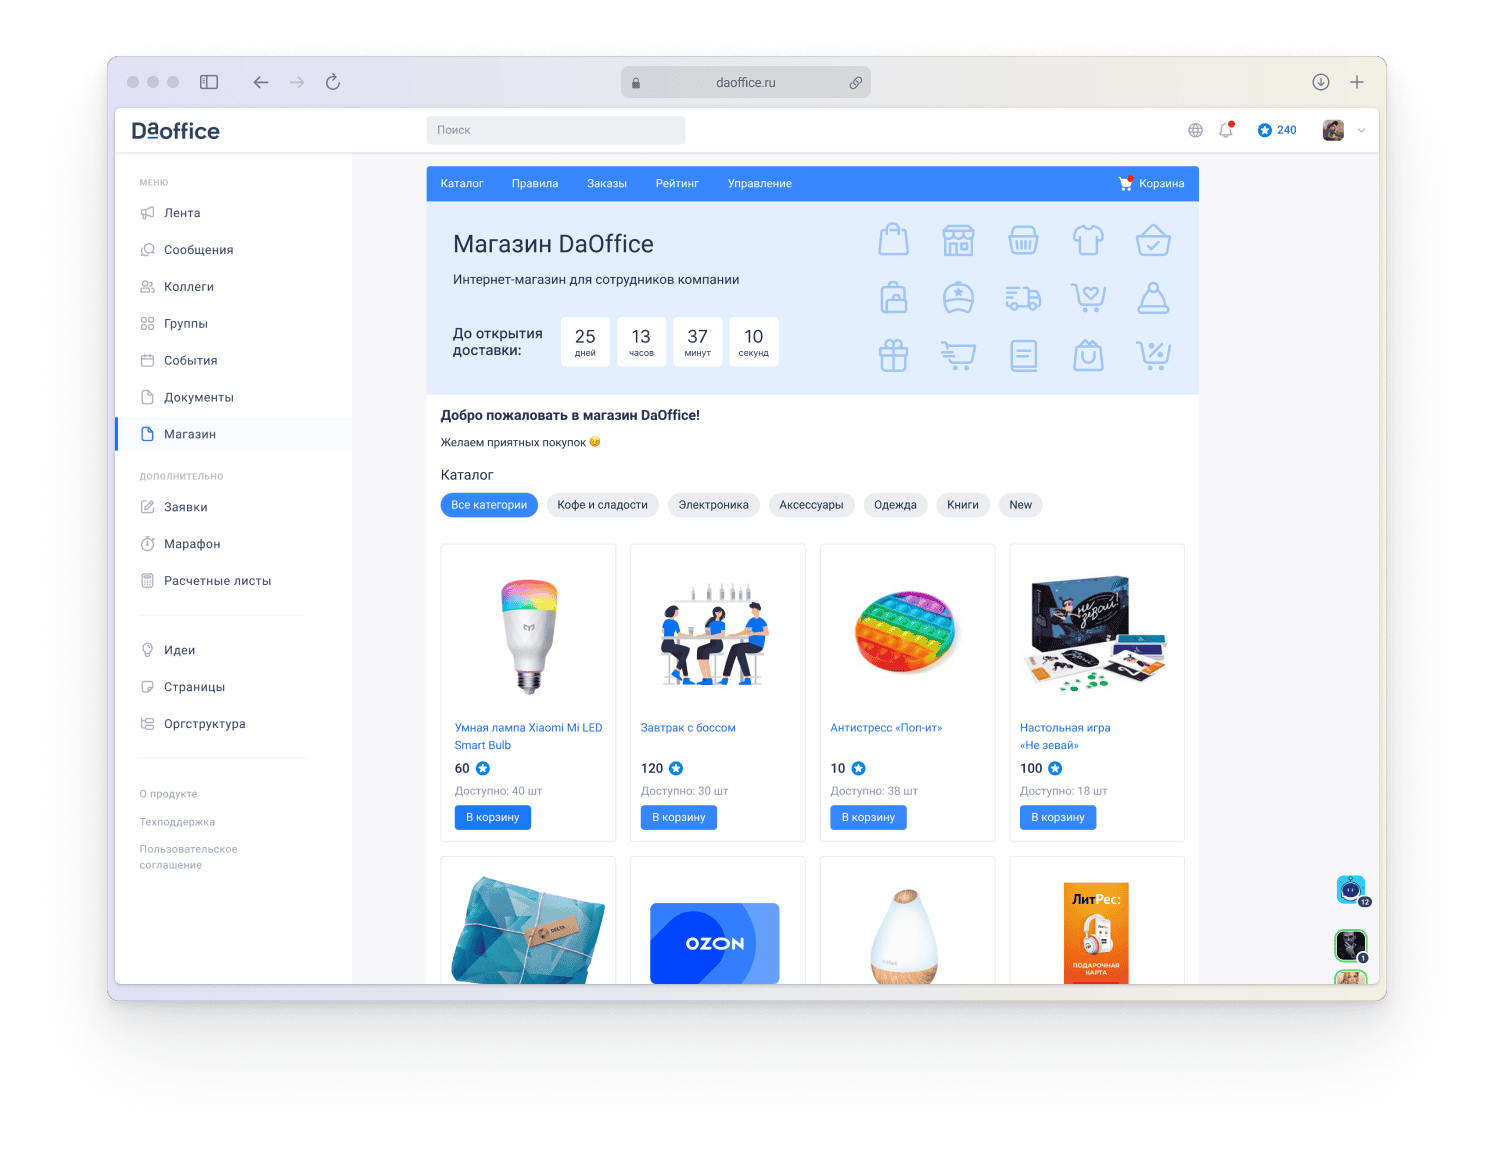Image resolution: width=1494 pixels, height=1159 pixels.
Task: Click the notification bell icon
Action: (1225, 130)
